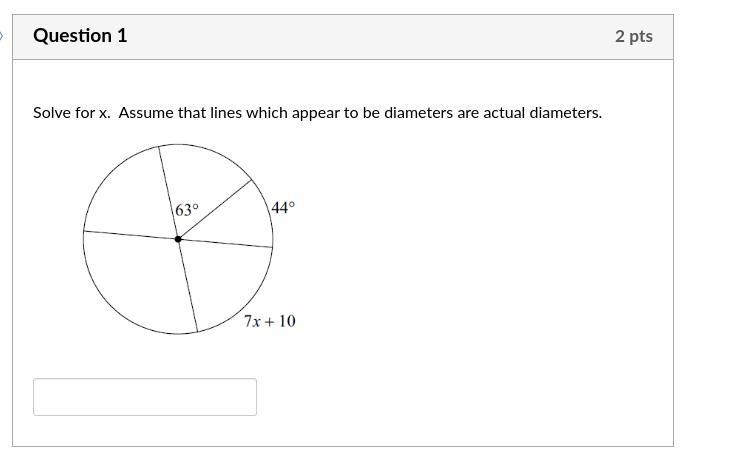Click the left endpoint of the near-horizontal diameter
Screen dimensions: 743x461
pos(84,231)
